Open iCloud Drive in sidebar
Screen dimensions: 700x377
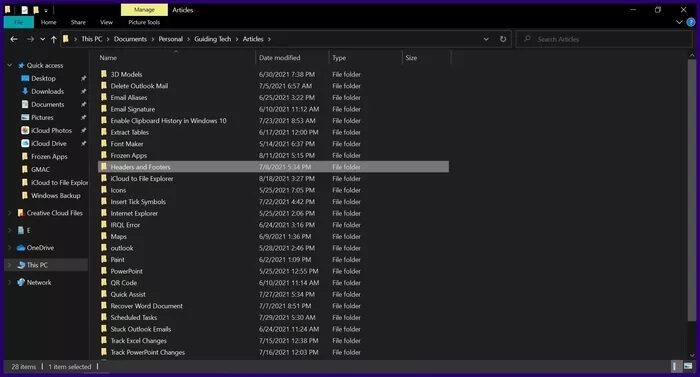click(49, 143)
